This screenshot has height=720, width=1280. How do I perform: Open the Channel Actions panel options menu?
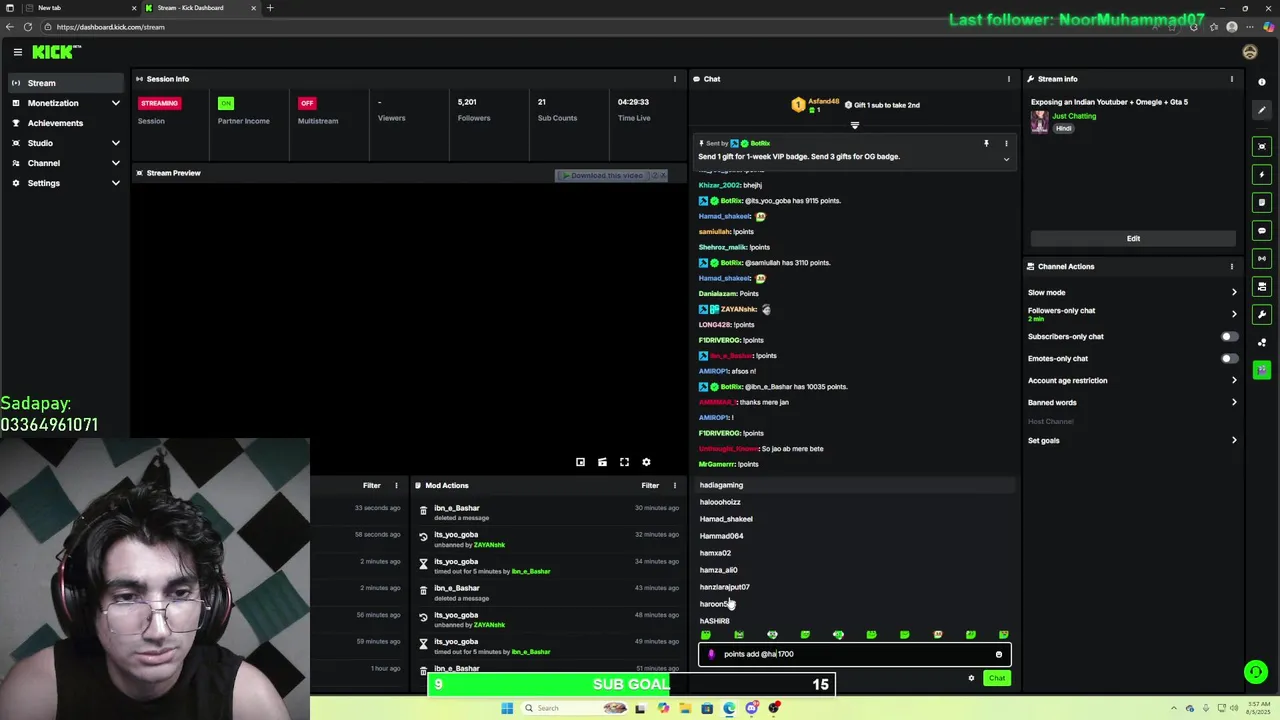click(1232, 266)
